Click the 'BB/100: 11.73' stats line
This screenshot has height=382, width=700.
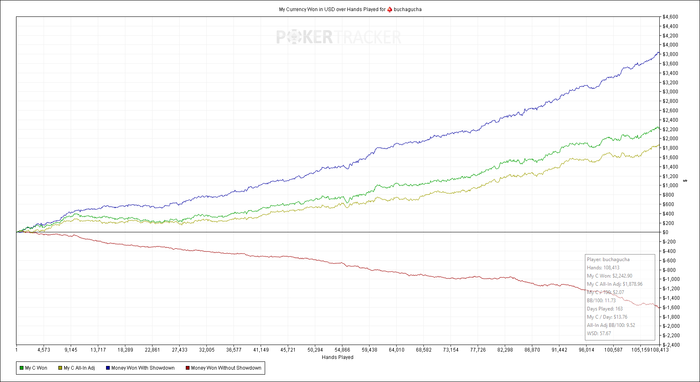[x=601, y=300]
